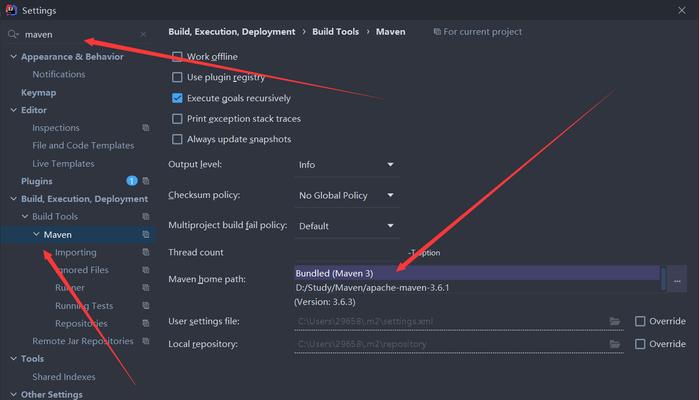699x400 pixels.
Task: Click Build Tools breadcrumb
Action: [335, 32]
